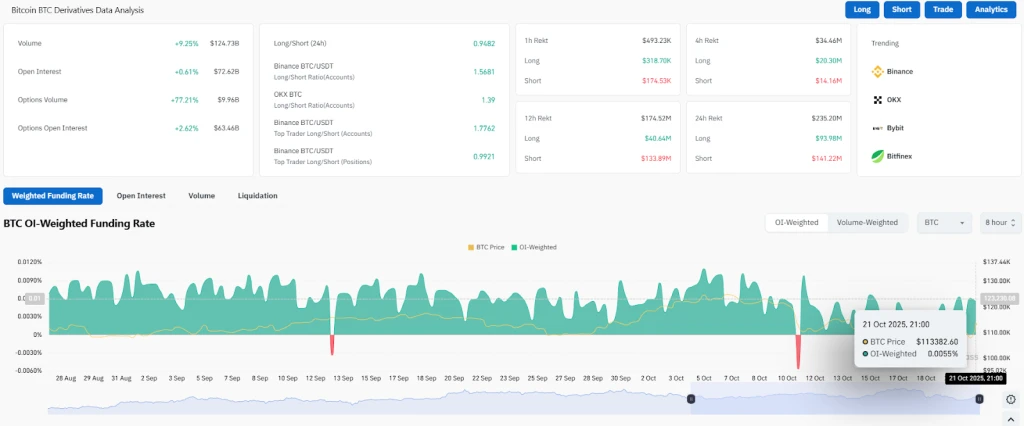
Task: Click the OKX logo icon in Trending
Action: 878,100
